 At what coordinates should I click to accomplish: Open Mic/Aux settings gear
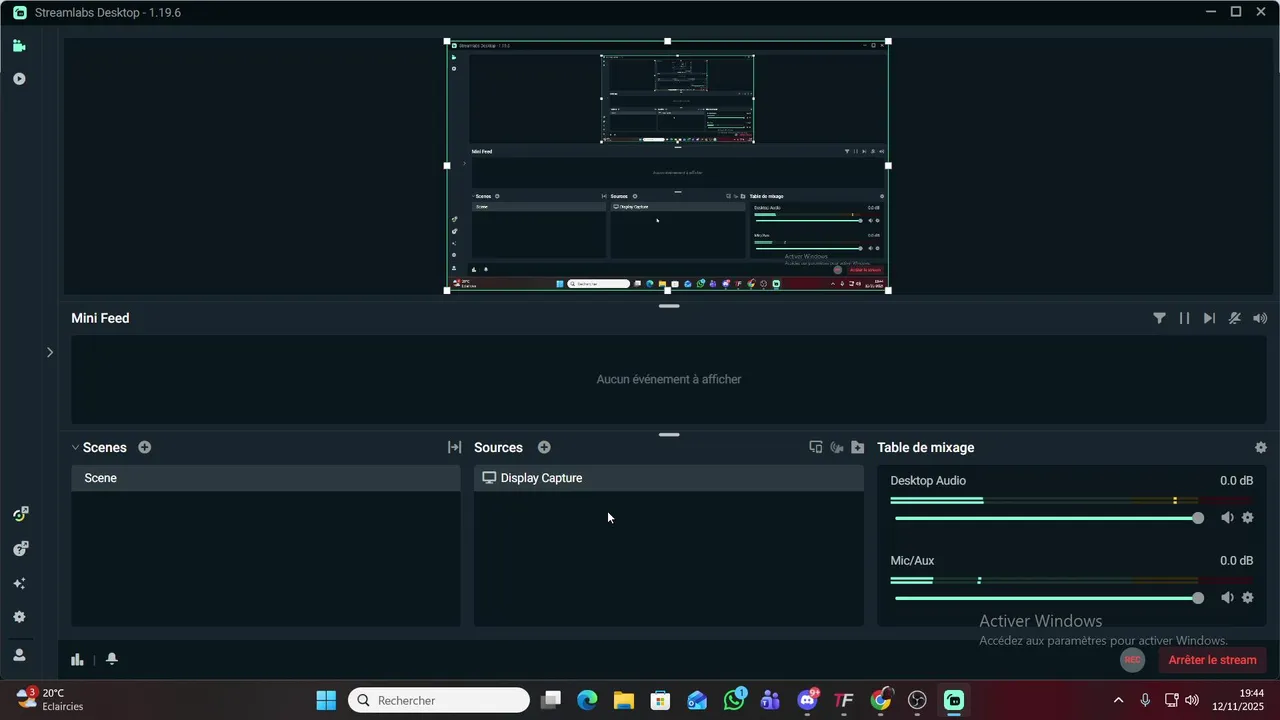pos(1247,597)
